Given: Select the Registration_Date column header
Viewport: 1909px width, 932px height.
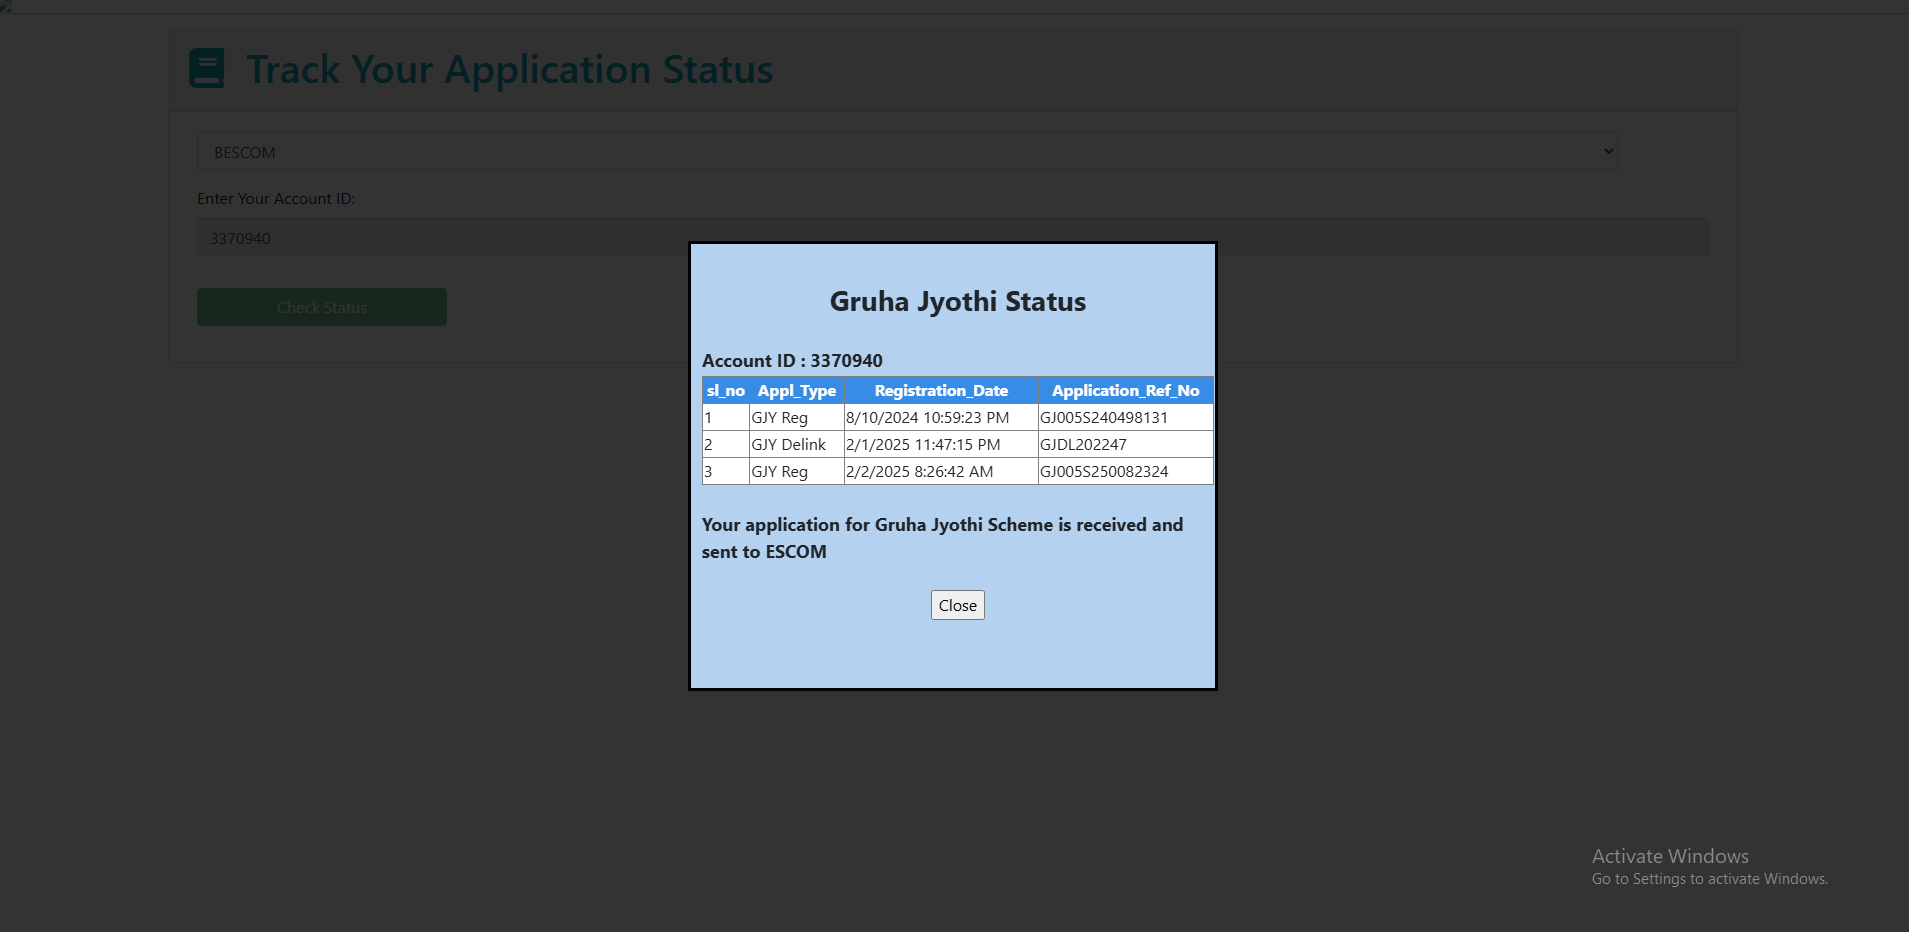Looking at the screenshot, I should point(941,391).
